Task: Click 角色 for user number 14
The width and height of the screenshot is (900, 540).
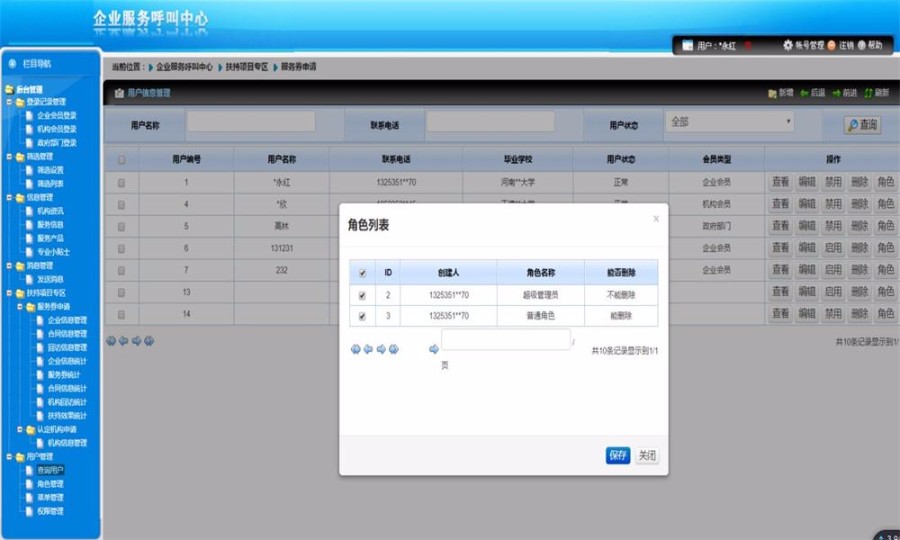Action: pyautogui.click(x=886, y=313)
